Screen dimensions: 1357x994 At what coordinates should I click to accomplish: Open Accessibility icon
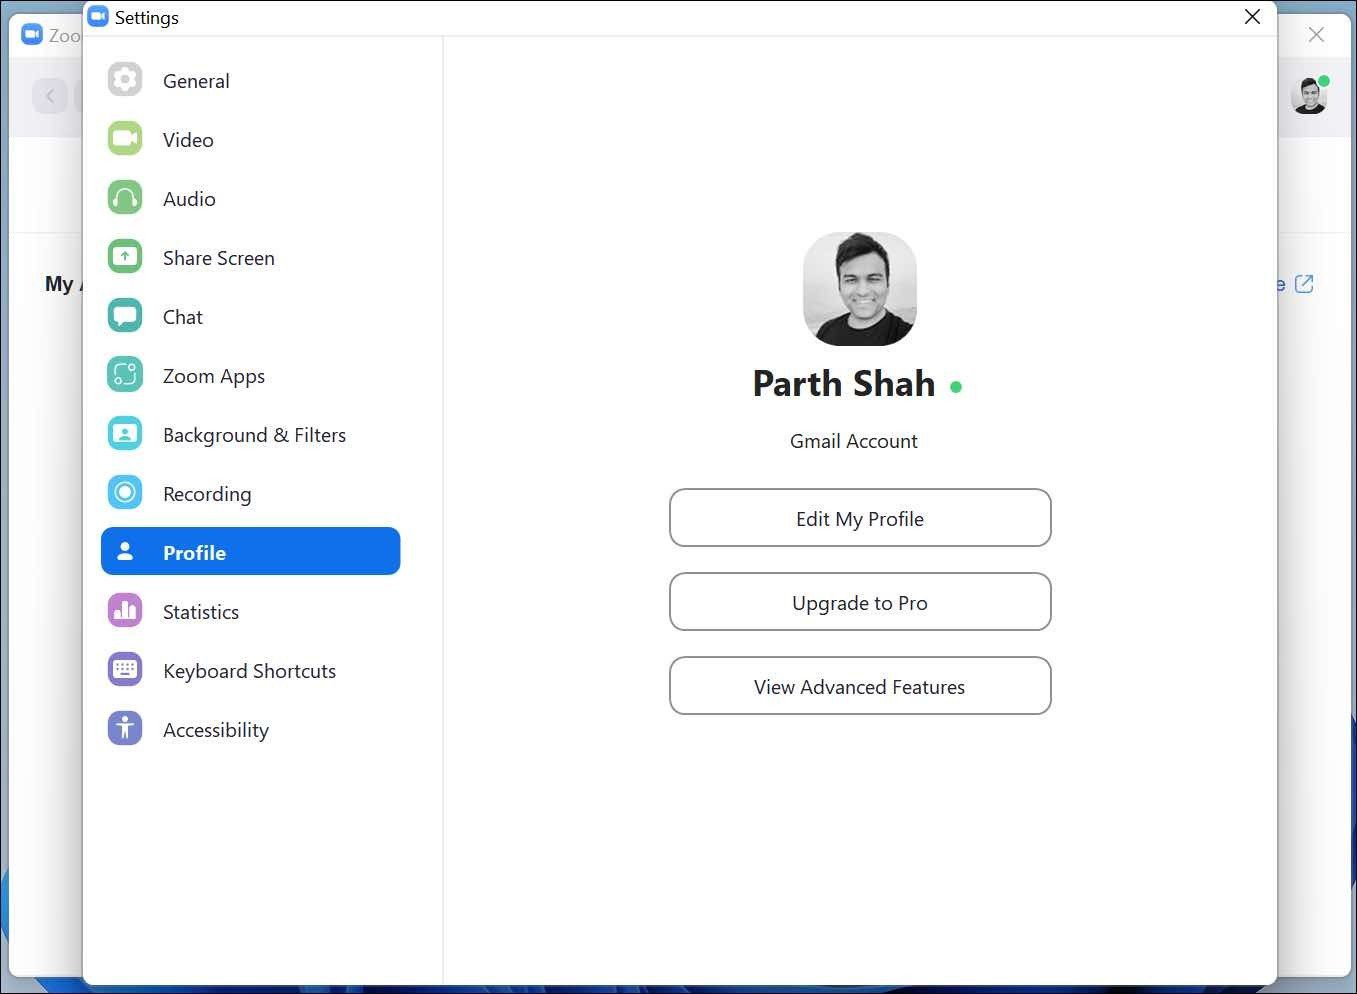125,729
